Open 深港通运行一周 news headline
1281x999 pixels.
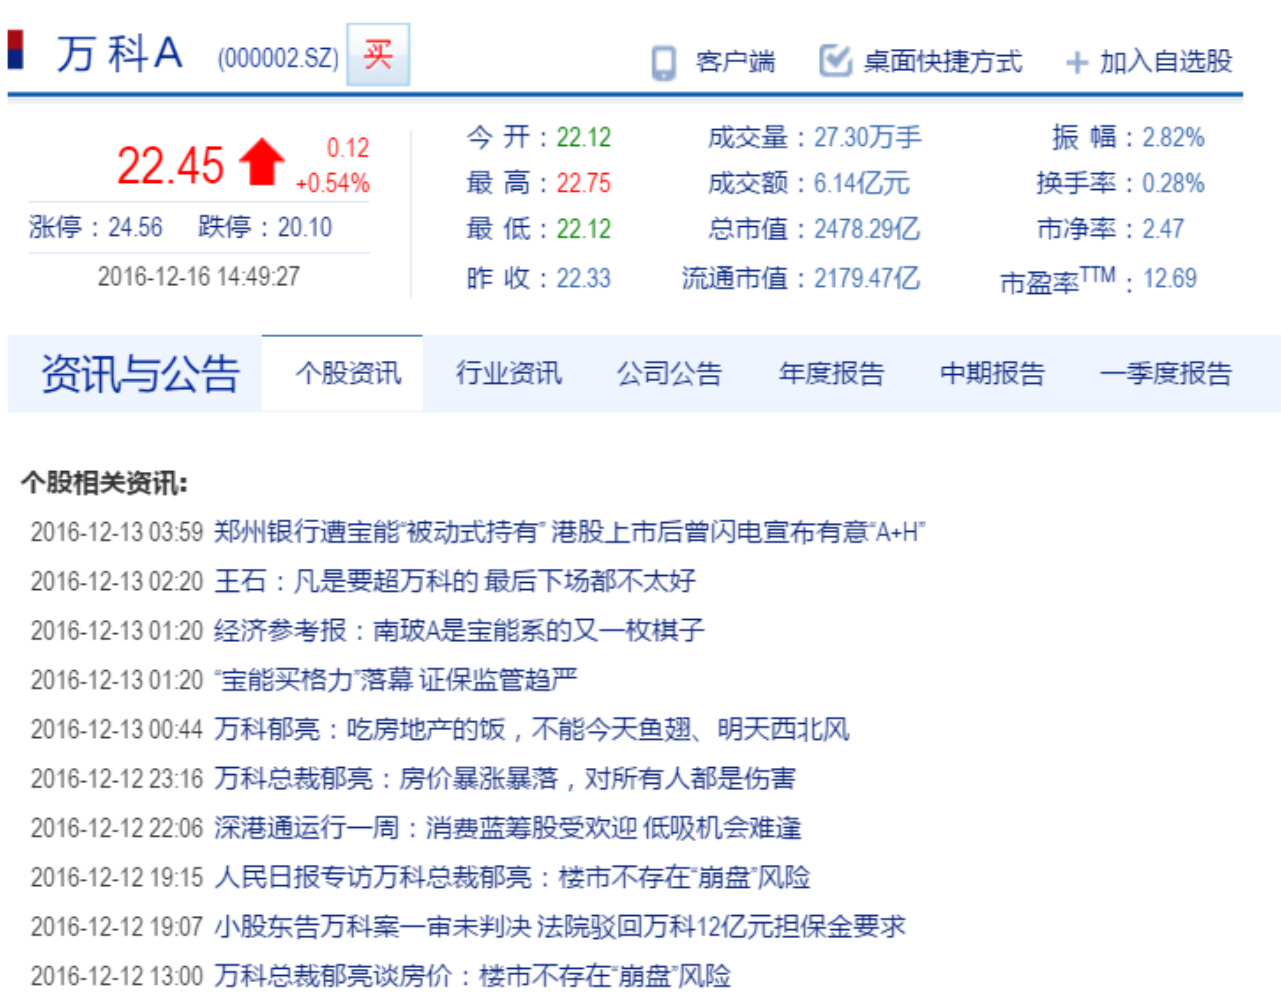pos(507,828)
